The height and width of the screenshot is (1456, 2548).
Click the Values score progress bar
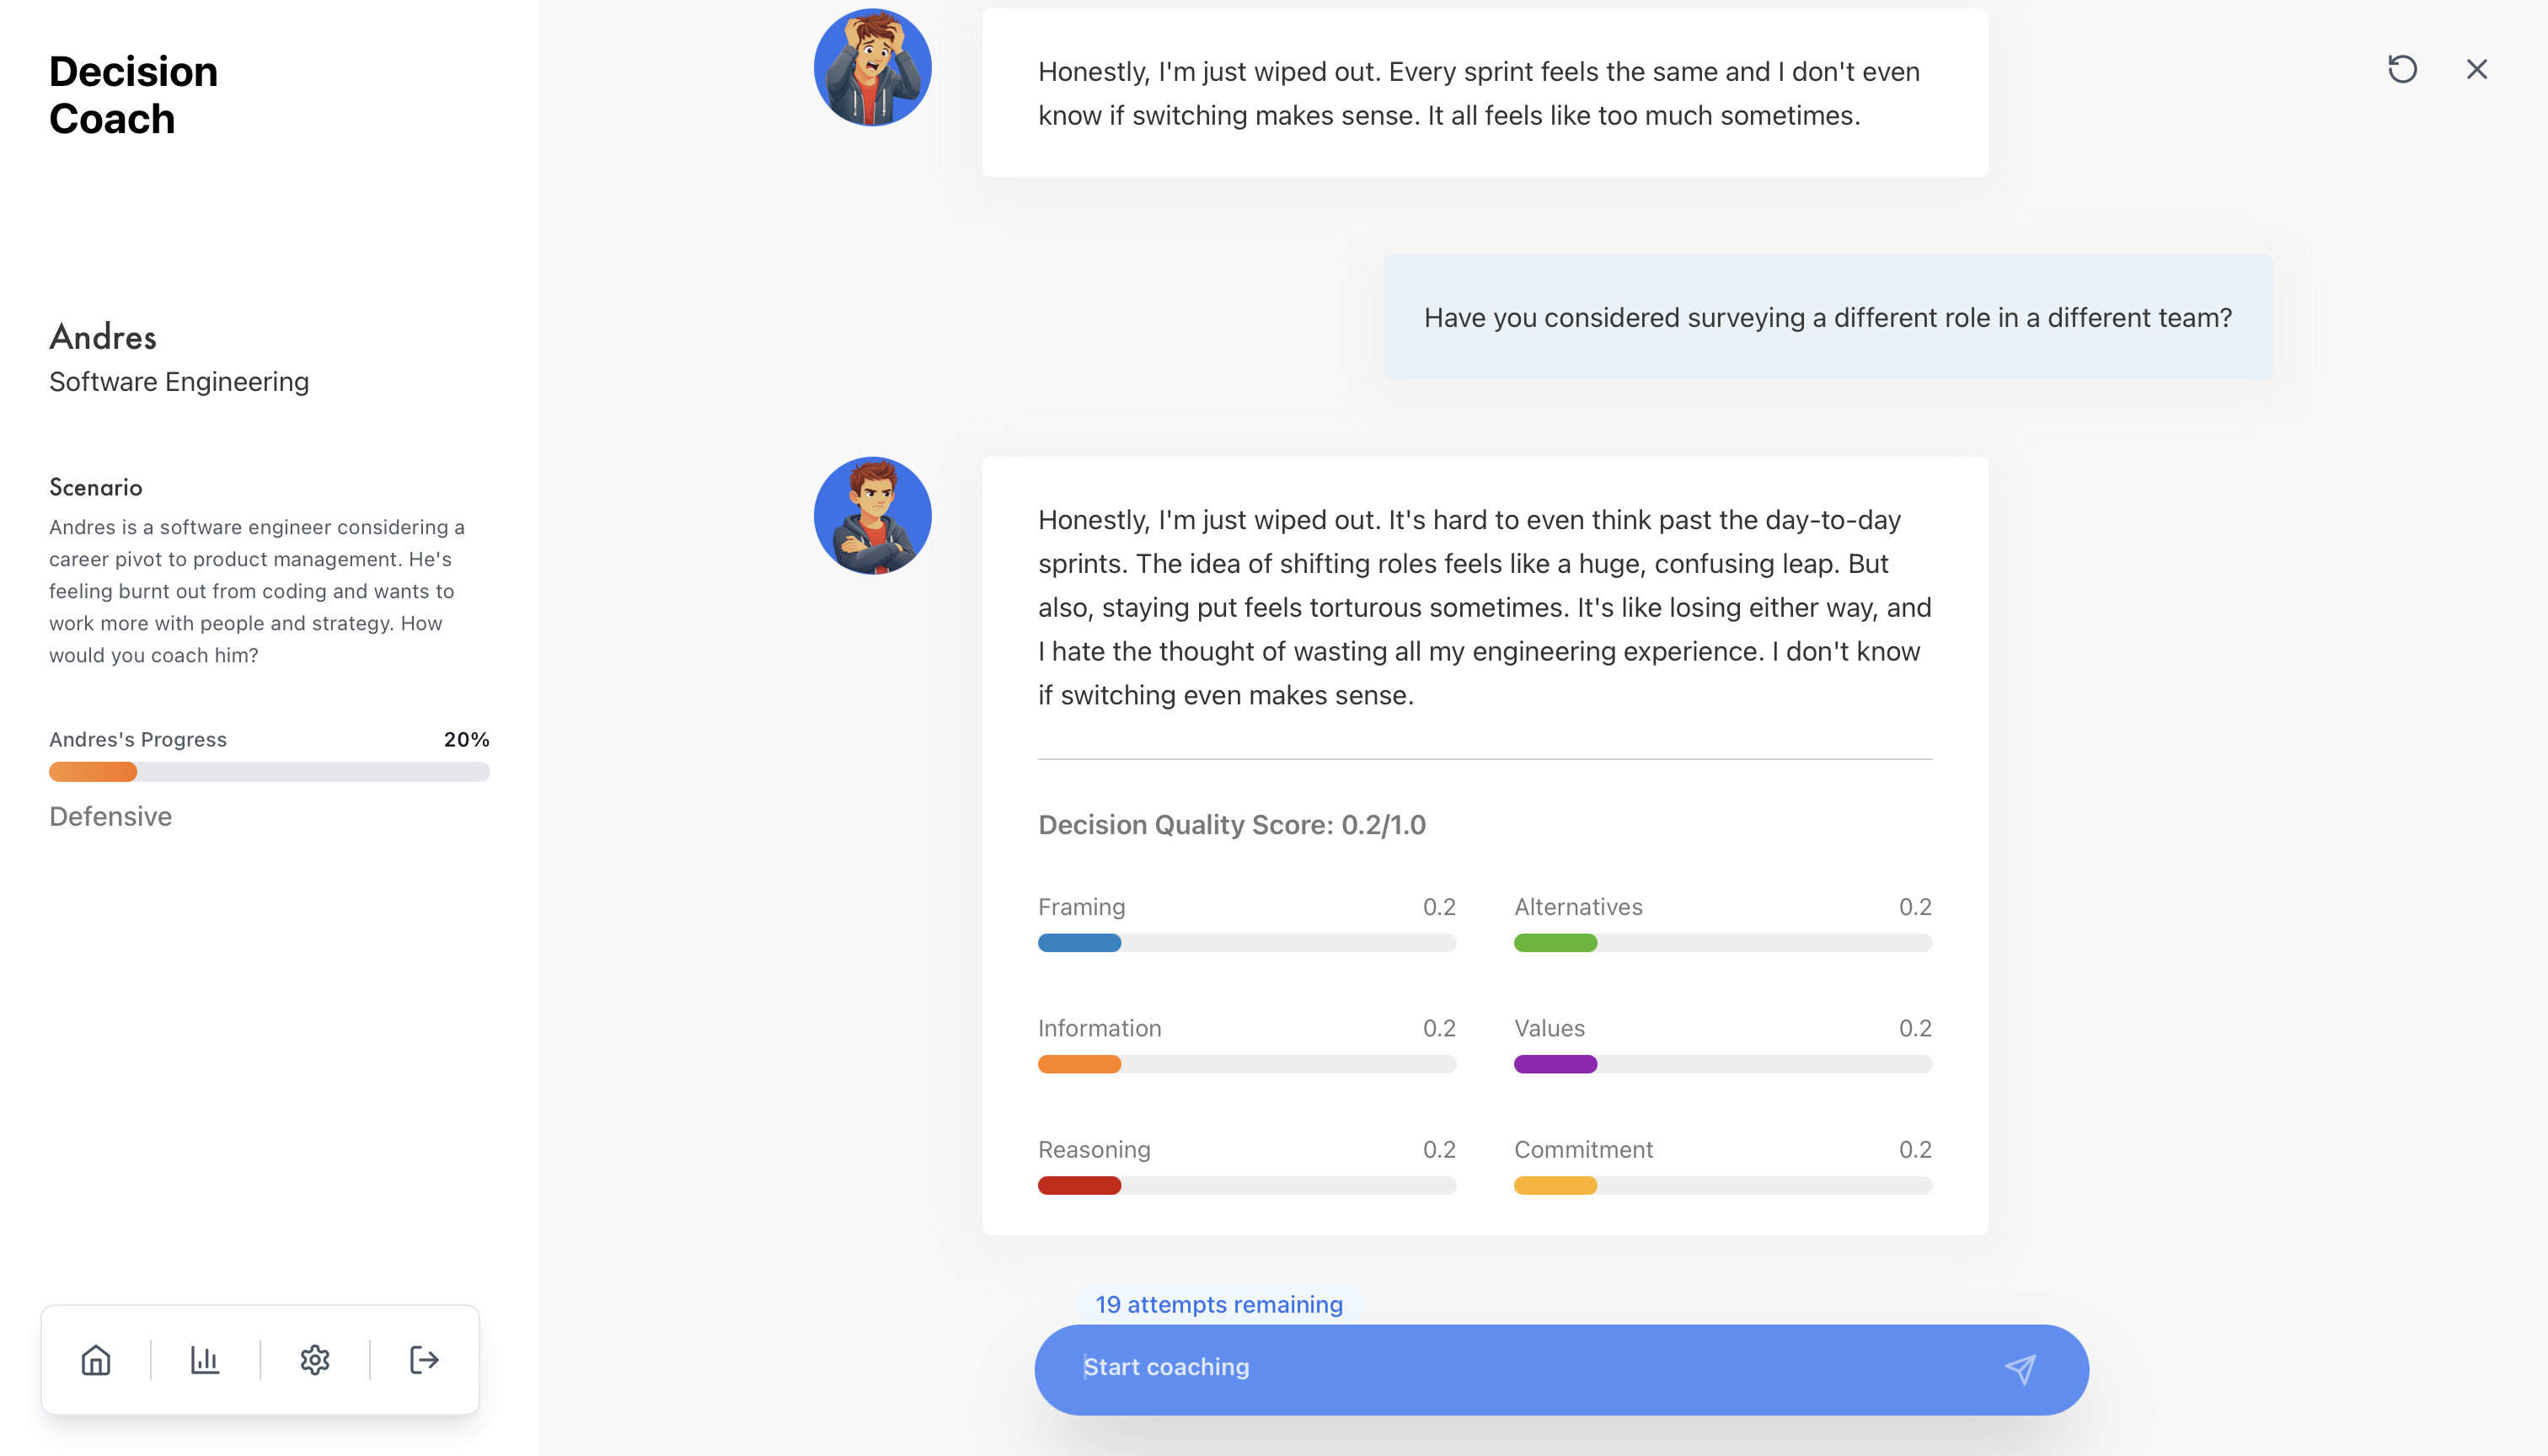1722,1063
